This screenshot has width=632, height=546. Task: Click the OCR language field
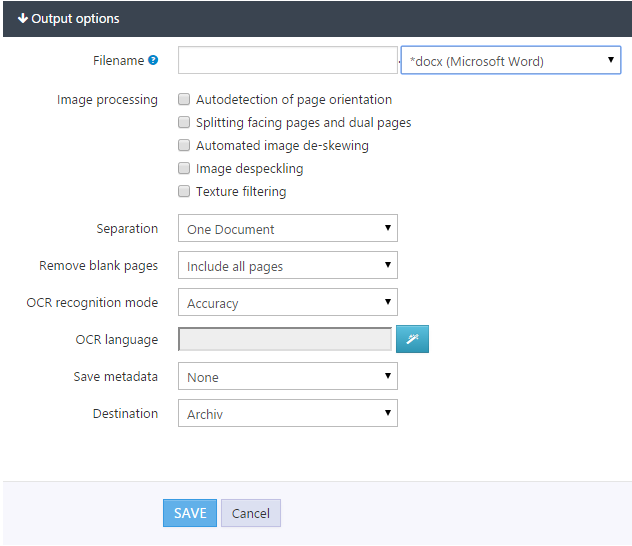click(284, 340)
